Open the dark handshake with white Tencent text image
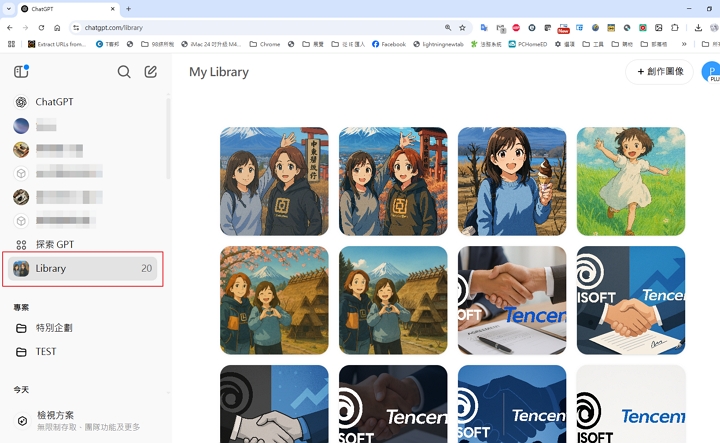The image size is (720, 443). click(393, 404)
